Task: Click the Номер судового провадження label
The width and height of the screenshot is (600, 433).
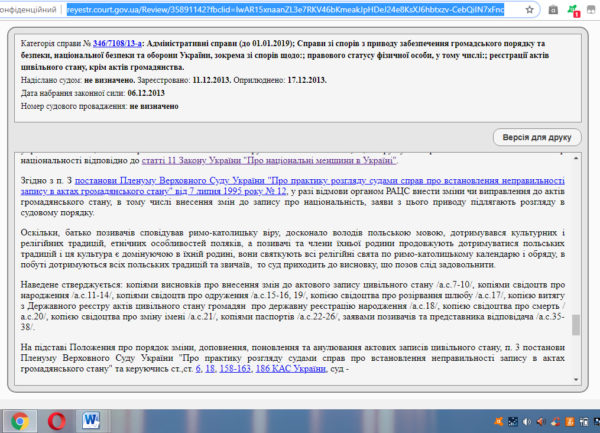Action: (73, 106)
